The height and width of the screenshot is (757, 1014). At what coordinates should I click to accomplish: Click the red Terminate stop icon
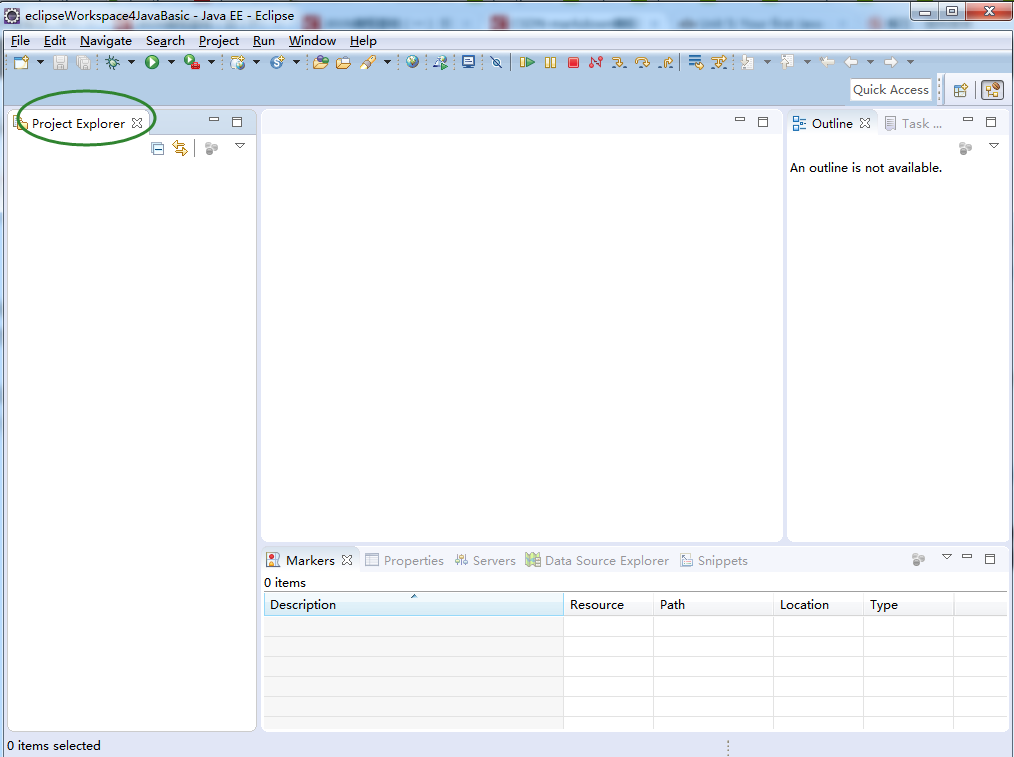click(x=574, y=62)
